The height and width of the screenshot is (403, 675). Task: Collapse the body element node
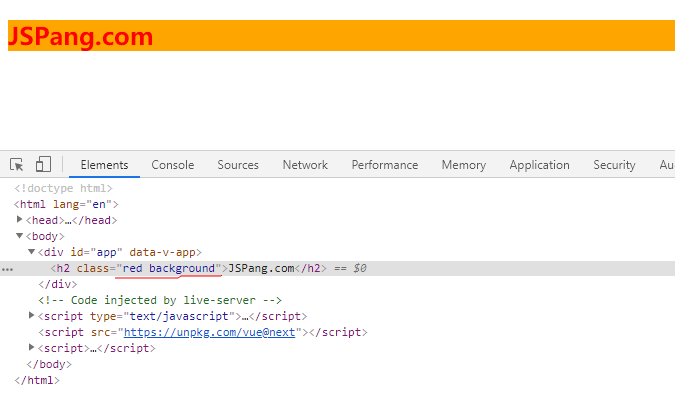(19, 236)
